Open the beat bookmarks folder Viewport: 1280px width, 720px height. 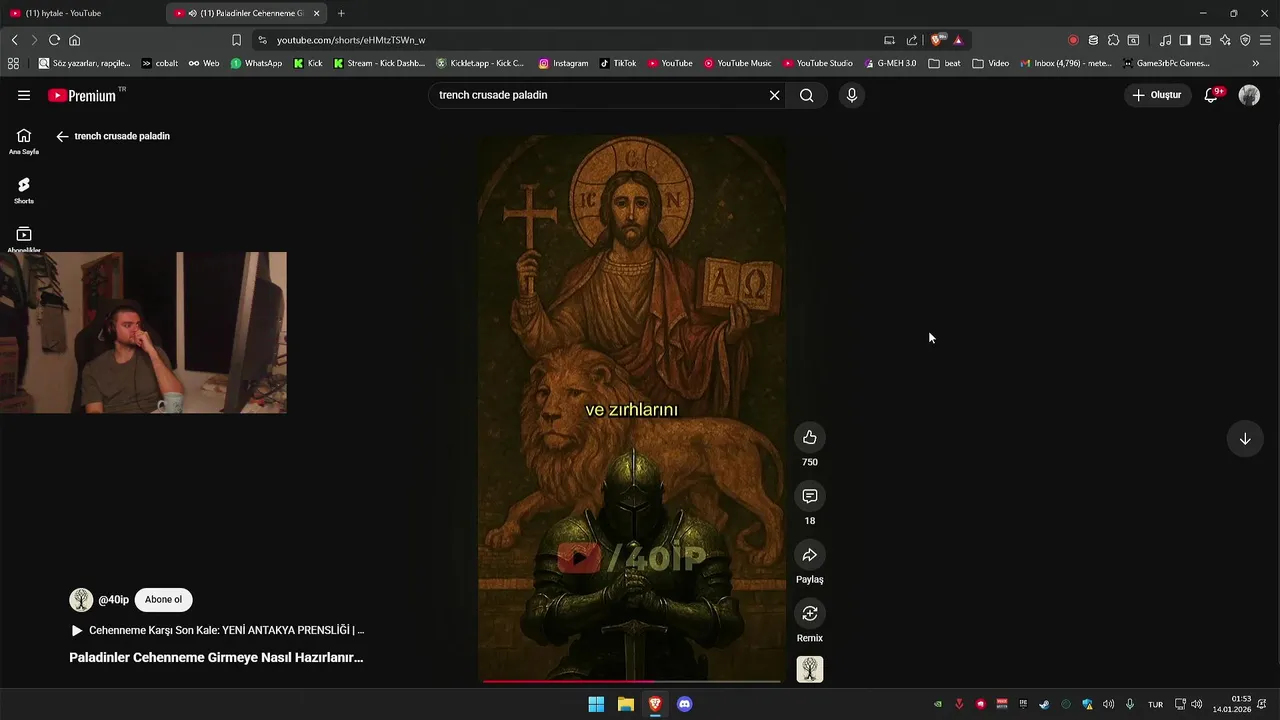[944, 63]
